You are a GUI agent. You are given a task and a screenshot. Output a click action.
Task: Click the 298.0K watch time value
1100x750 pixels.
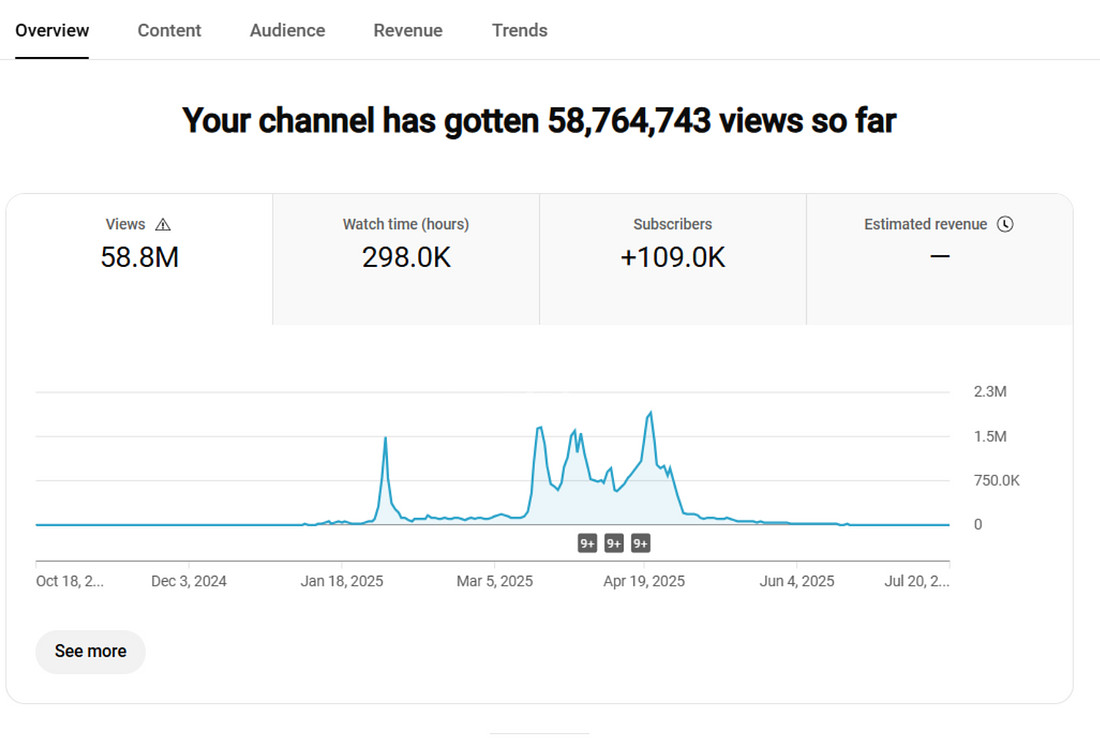point(406,257)
